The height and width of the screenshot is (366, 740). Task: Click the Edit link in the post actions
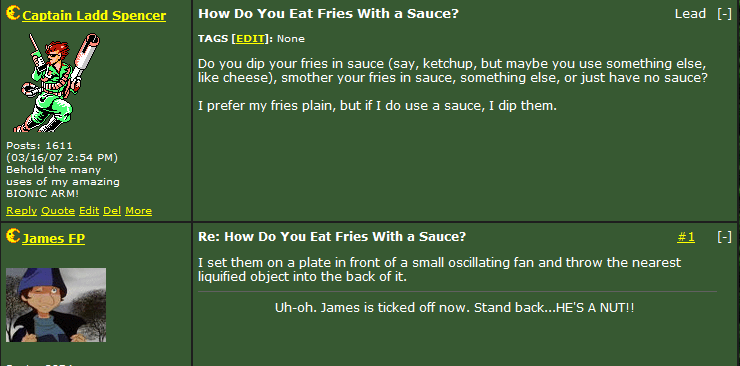click(x=89, y=211)
